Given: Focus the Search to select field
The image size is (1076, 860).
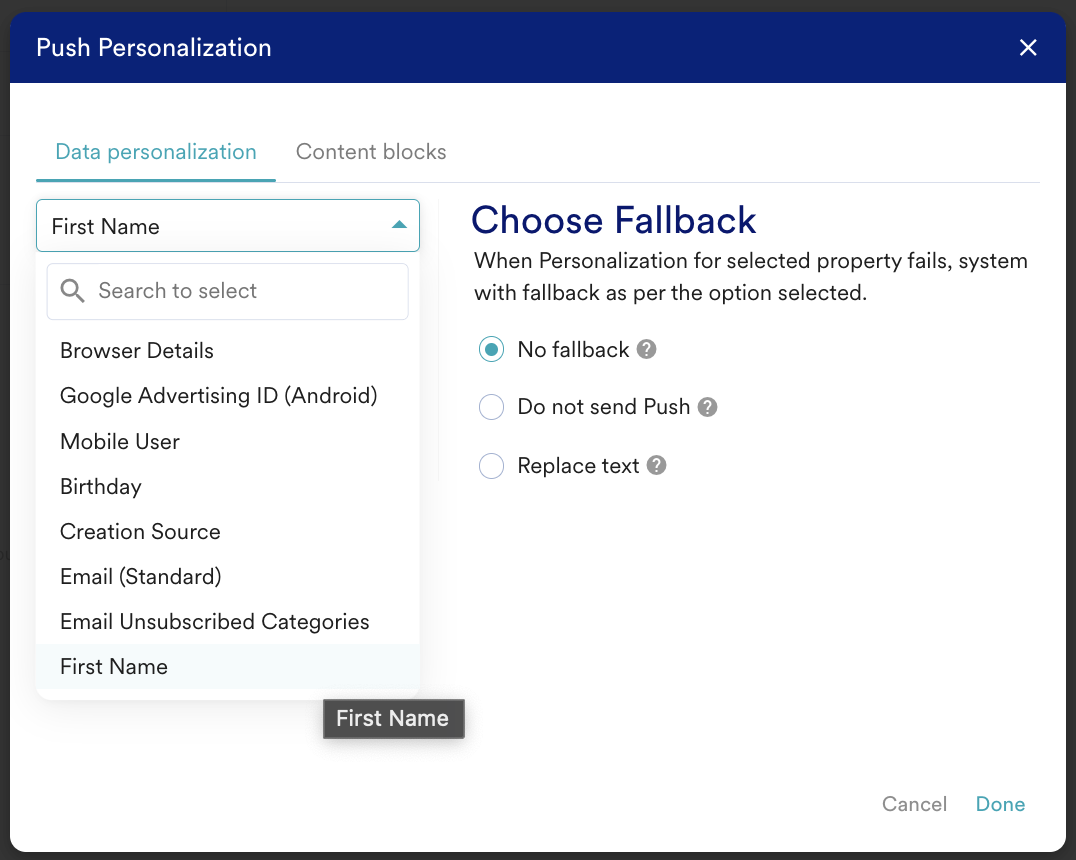Looking at the screenshot, I should click(227, 291).
